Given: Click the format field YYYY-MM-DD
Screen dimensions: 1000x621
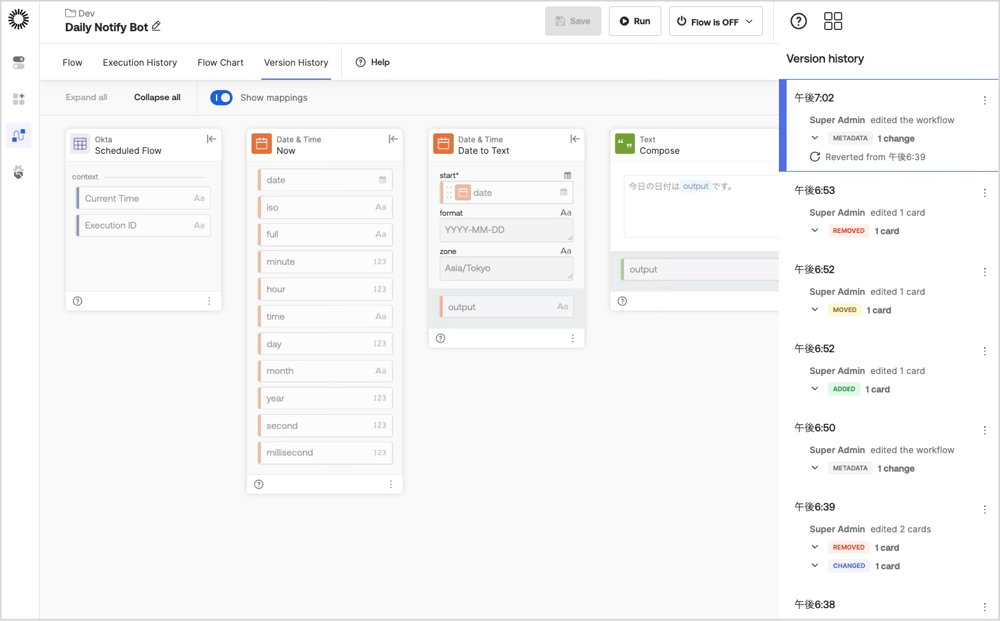Looking at the screenshot, I should point(506,230).
